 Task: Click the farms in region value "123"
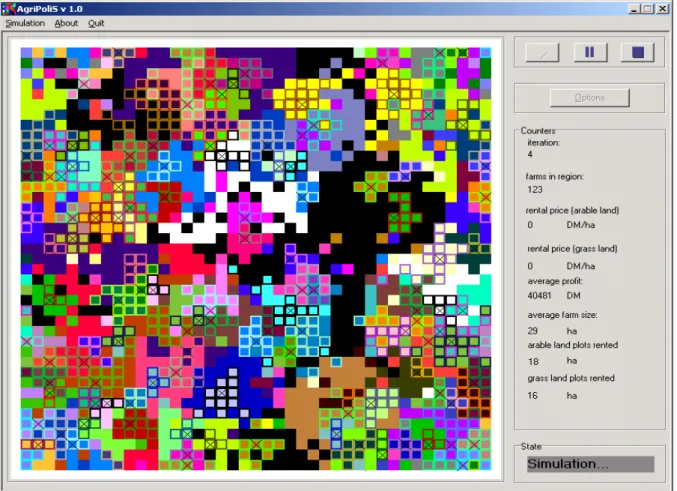pos(535,190)
